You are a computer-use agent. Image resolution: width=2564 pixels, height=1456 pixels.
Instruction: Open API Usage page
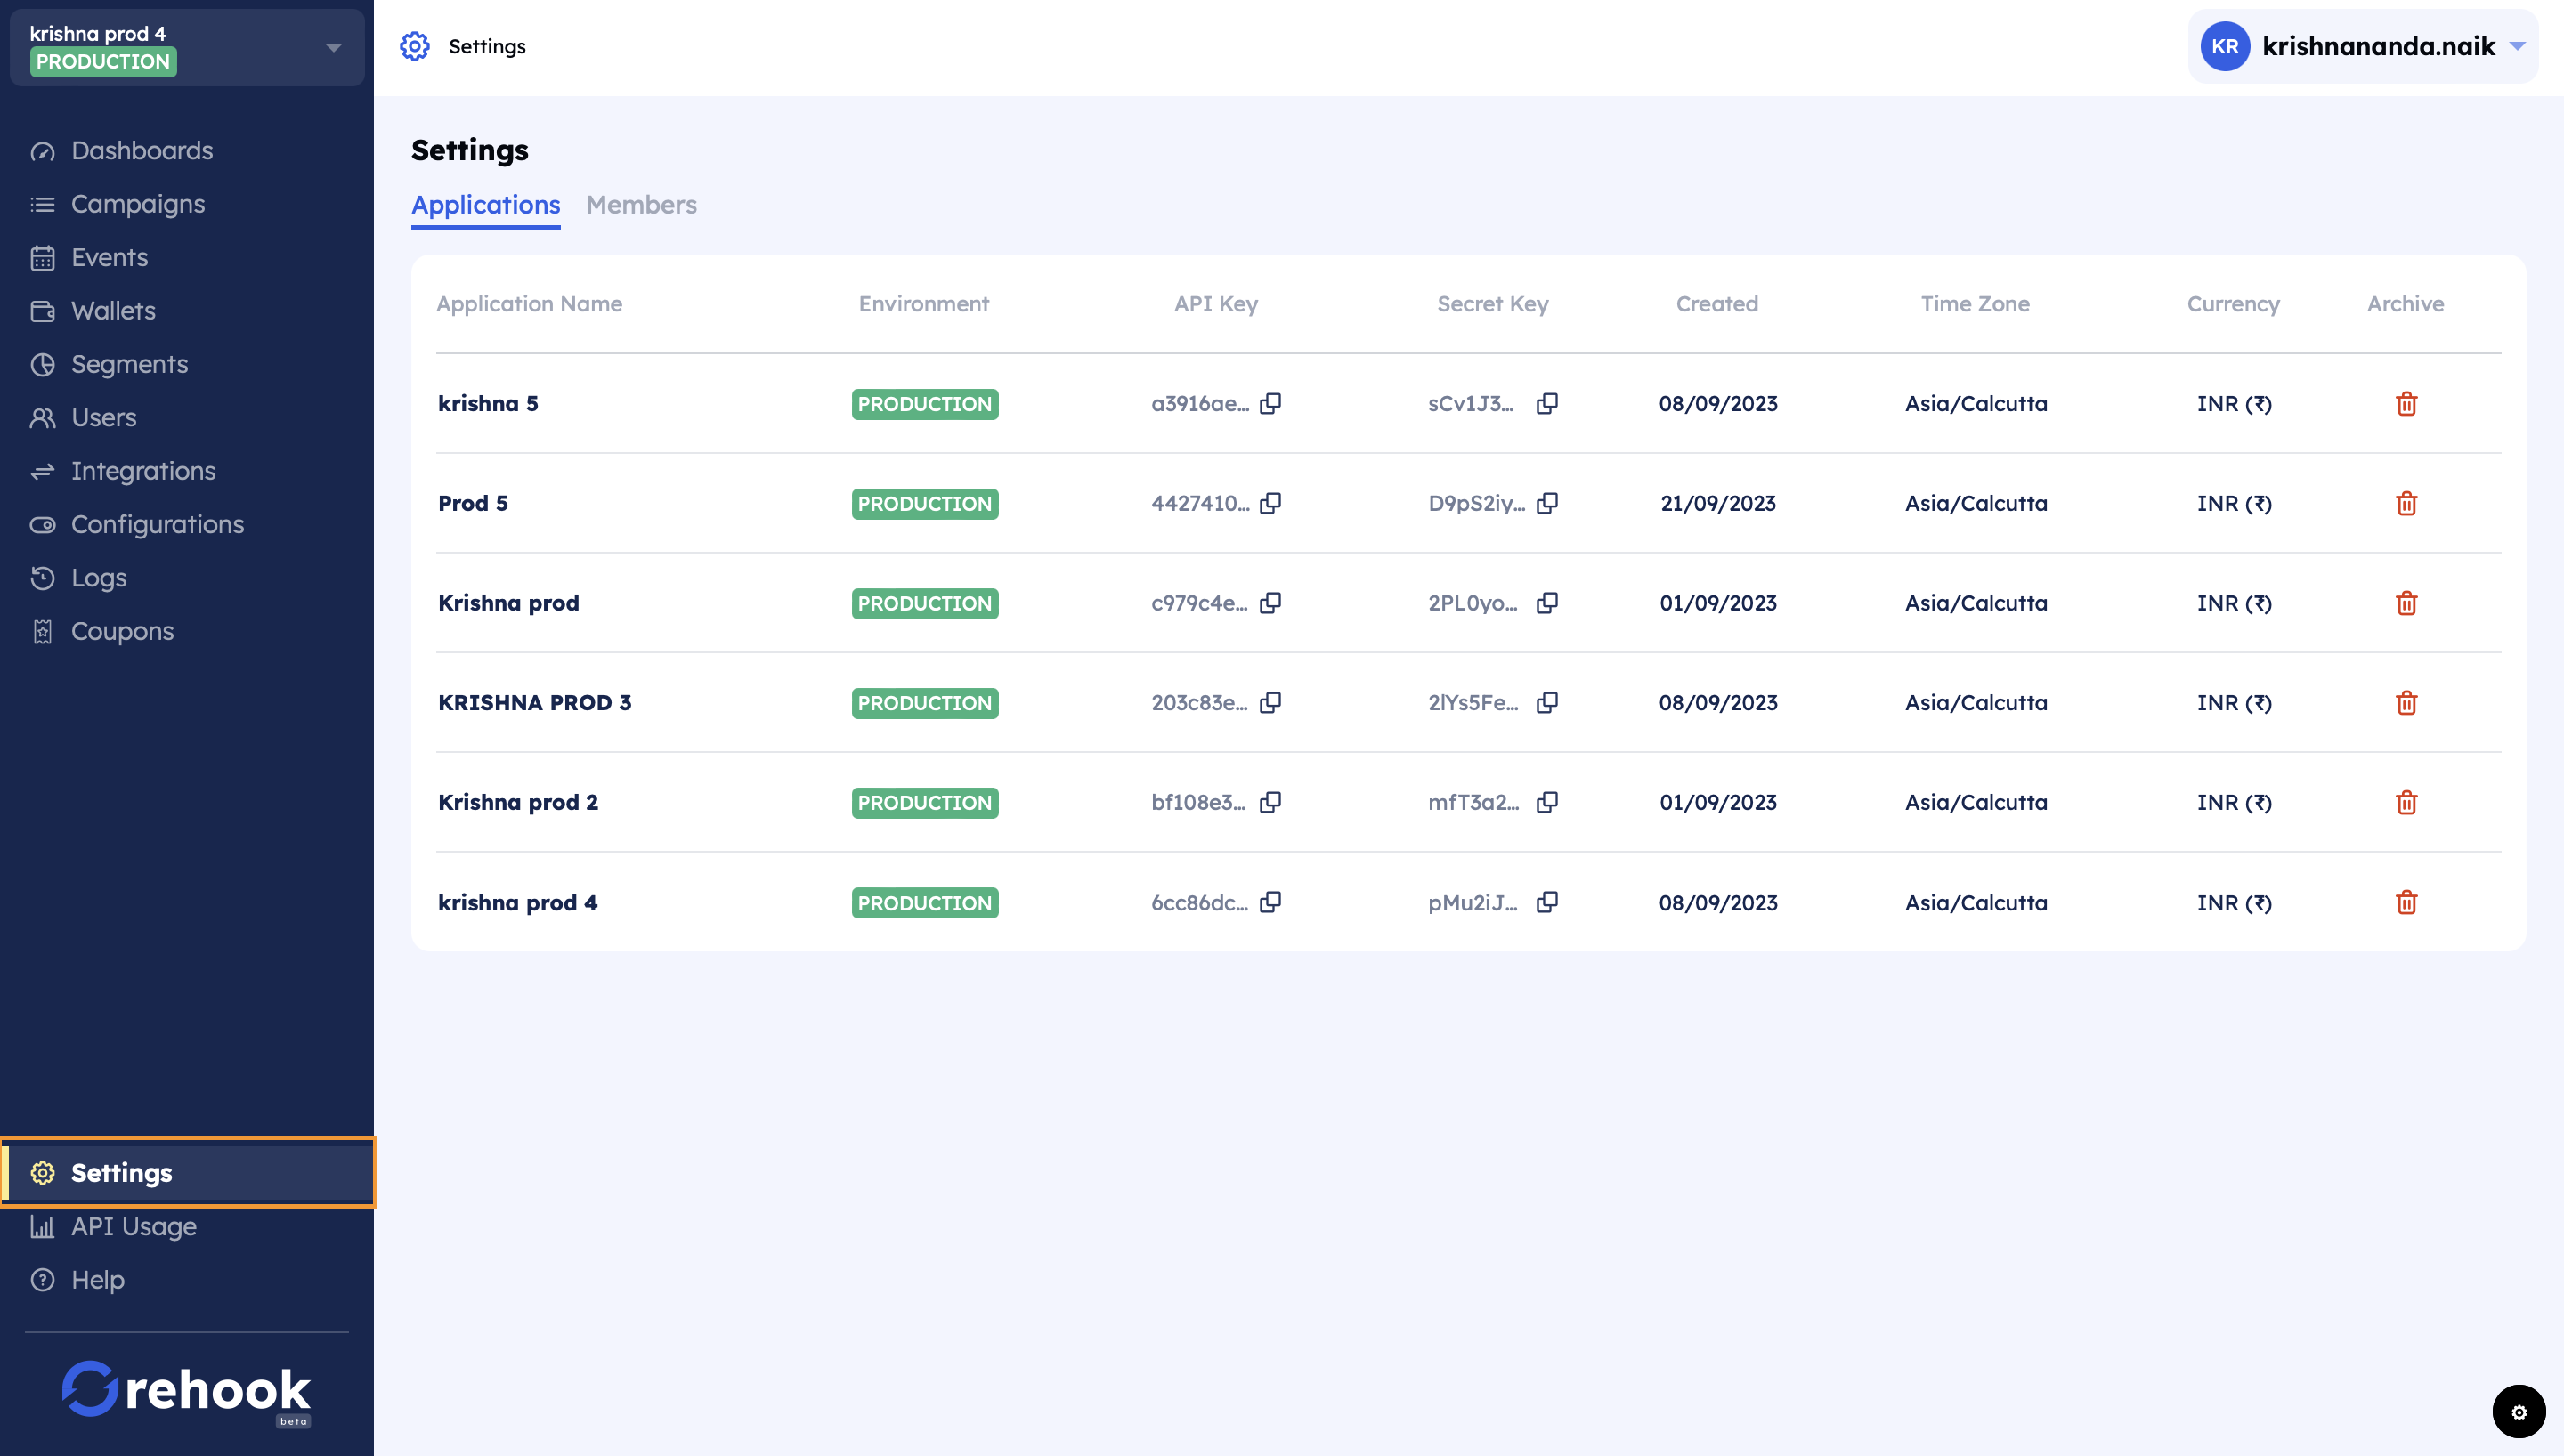click(x=134, y=1227)
